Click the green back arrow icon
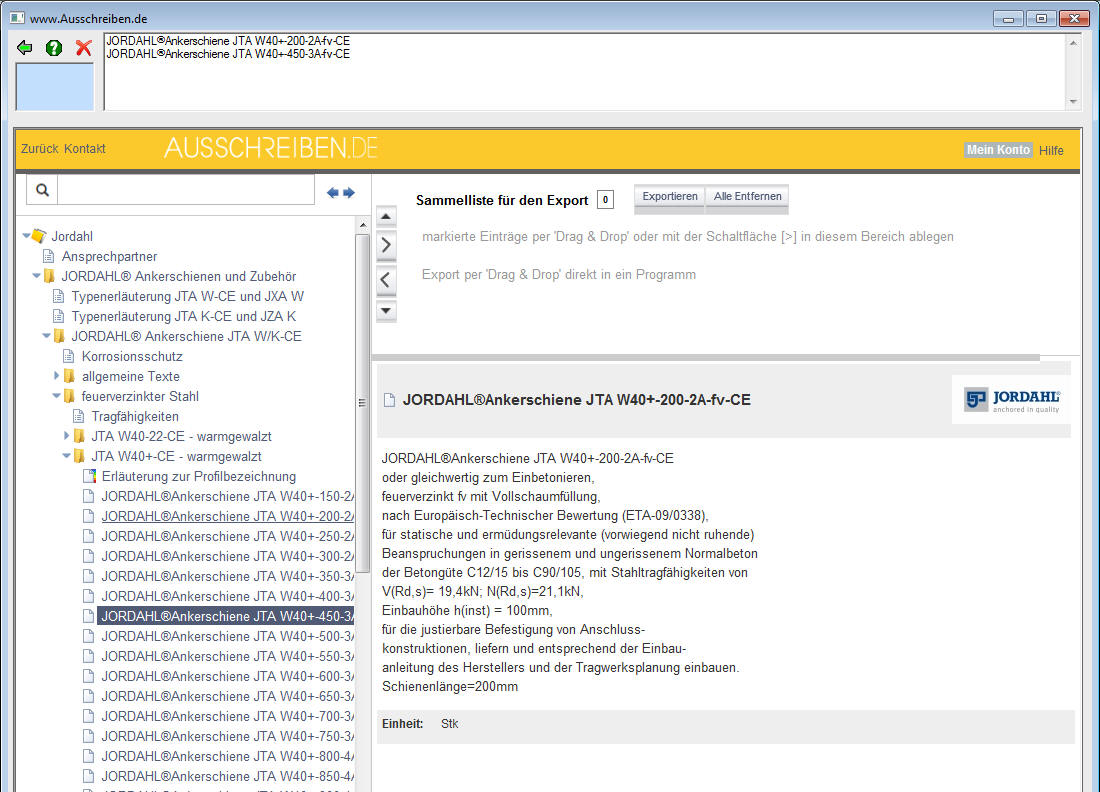This screenshot has height=792, width=1100. pyautogui.click(x=25, y=48)
